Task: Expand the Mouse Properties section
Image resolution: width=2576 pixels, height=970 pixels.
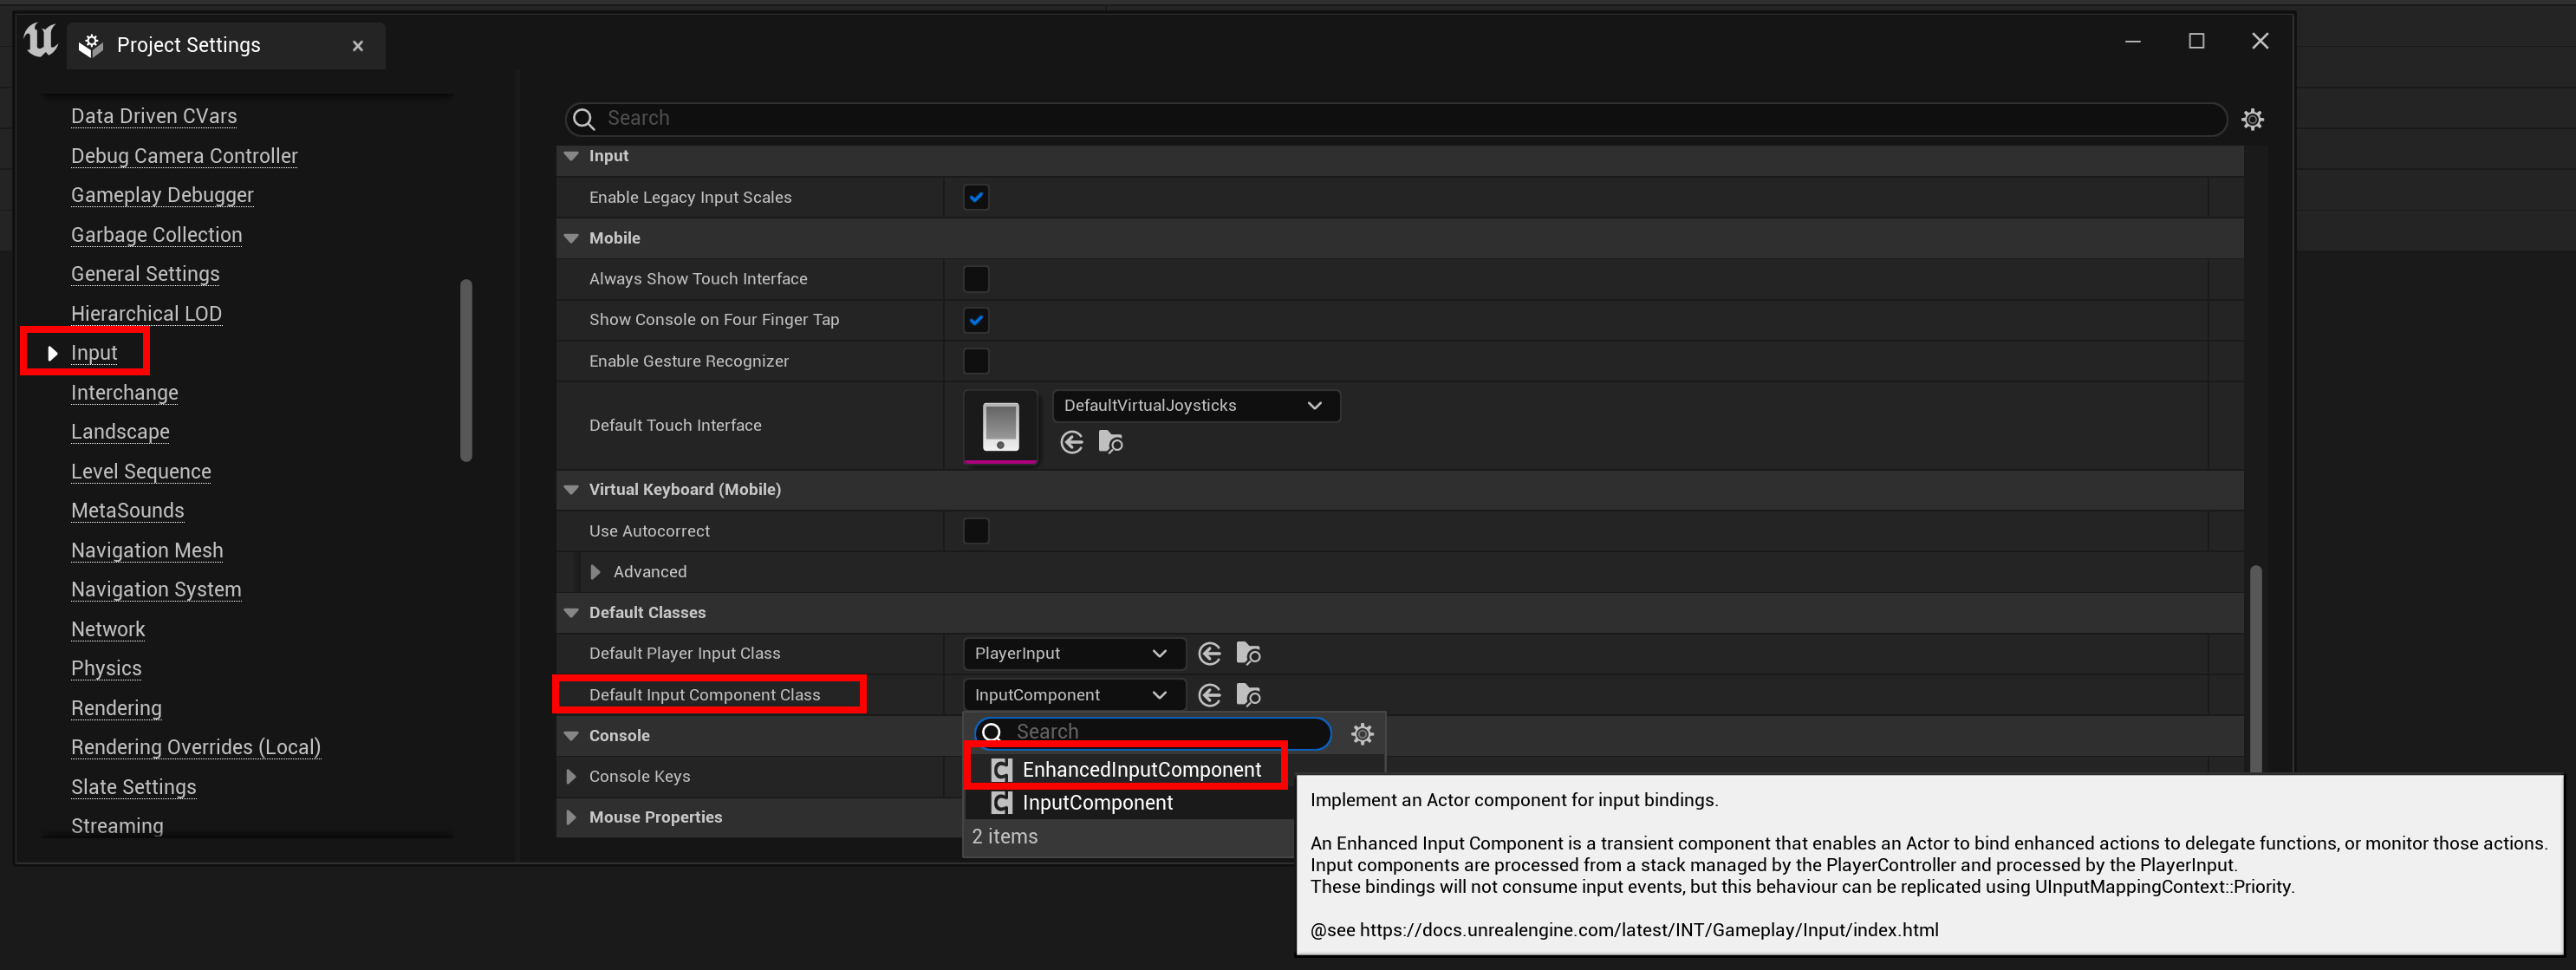Action: (571, 817)
